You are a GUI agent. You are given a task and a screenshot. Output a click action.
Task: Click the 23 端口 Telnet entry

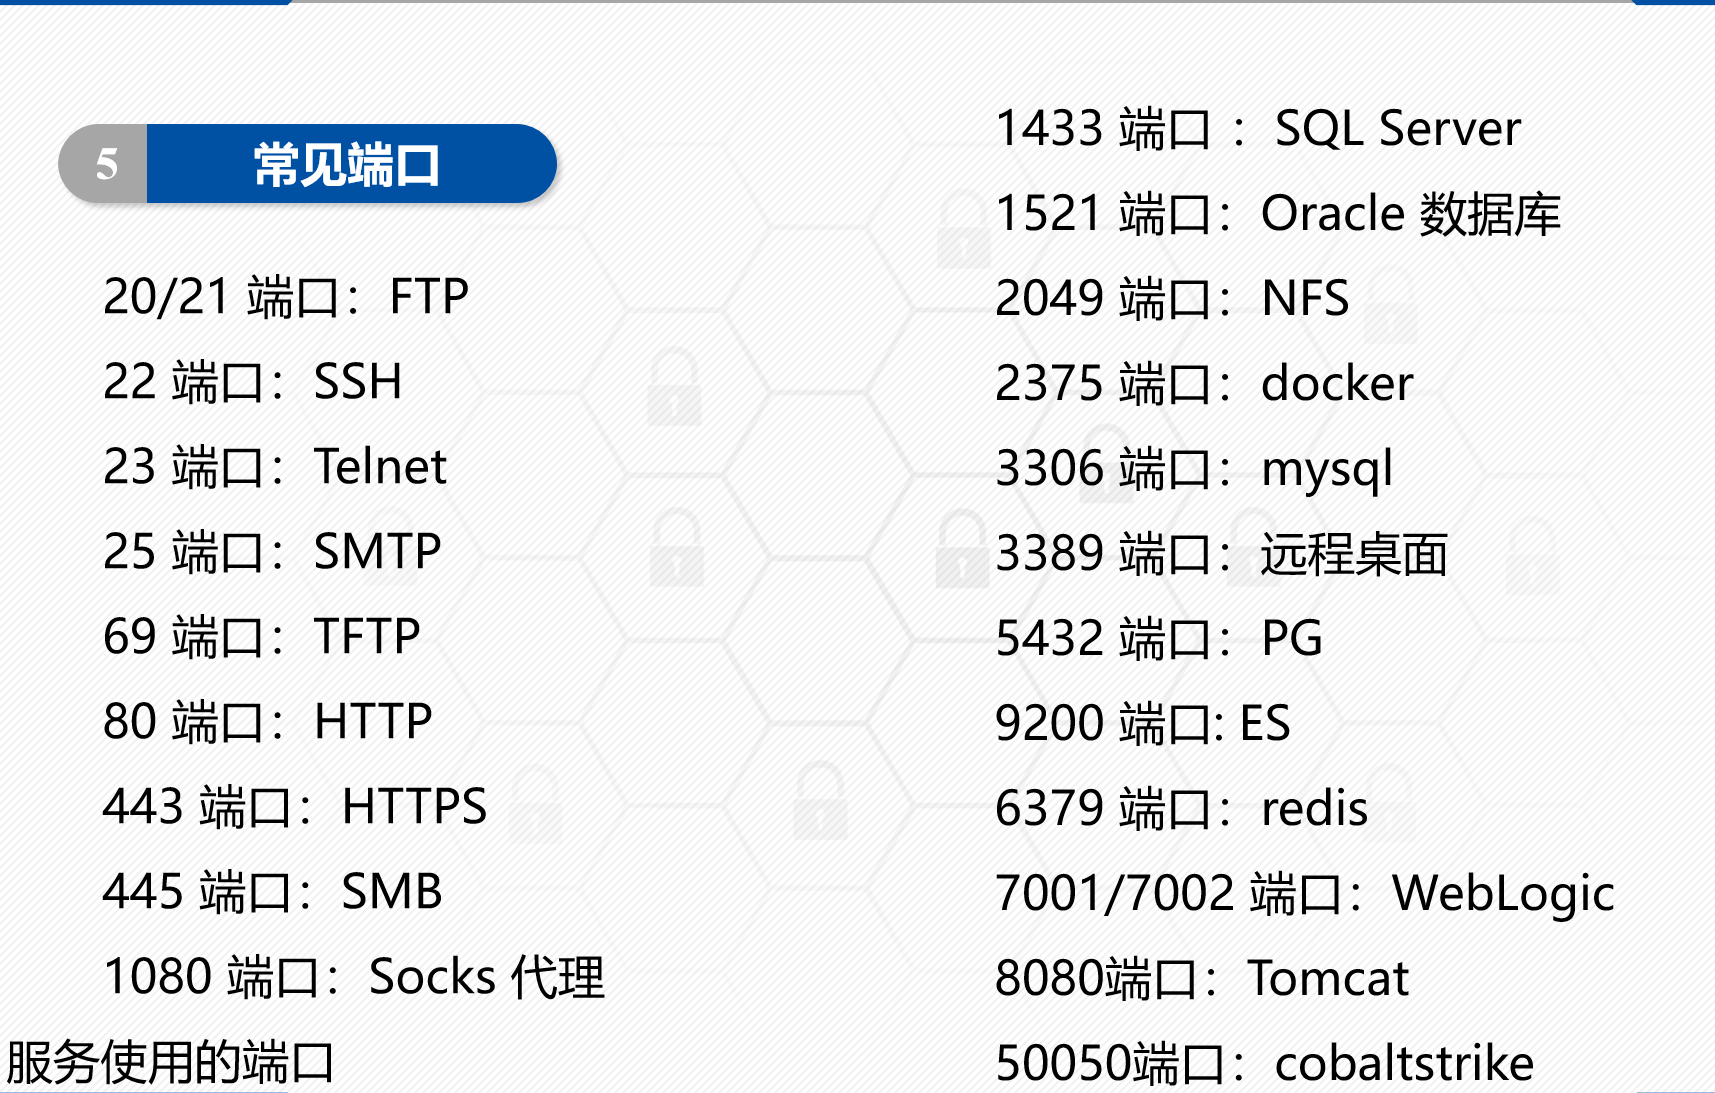click(275, 467)
